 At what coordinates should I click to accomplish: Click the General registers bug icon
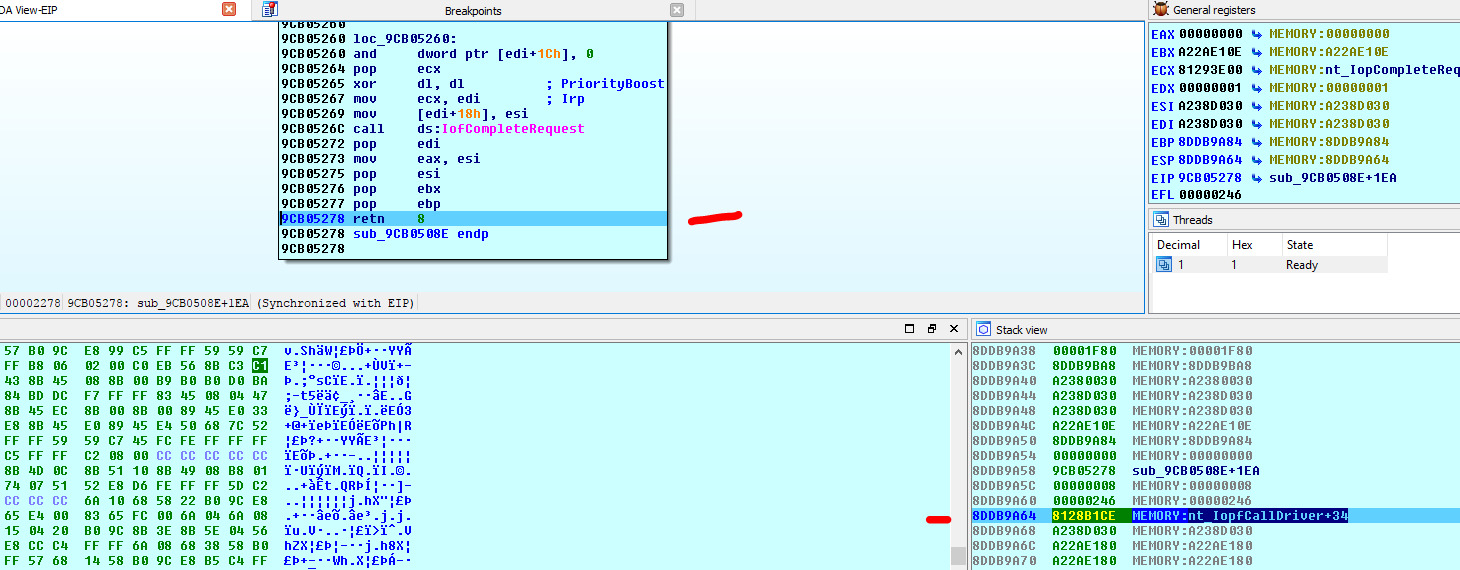tap(1160, 10)
